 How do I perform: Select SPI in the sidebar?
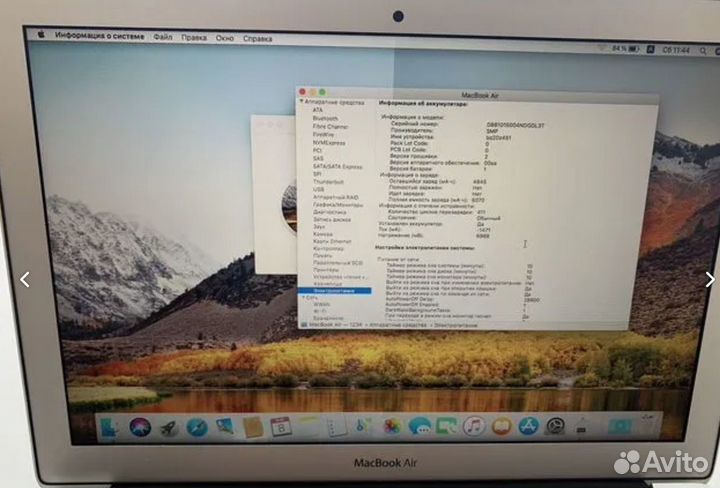[317, 174]
